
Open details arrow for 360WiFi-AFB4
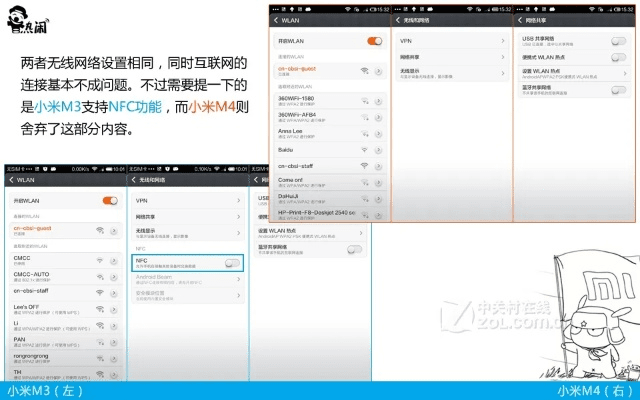point(378,117)
